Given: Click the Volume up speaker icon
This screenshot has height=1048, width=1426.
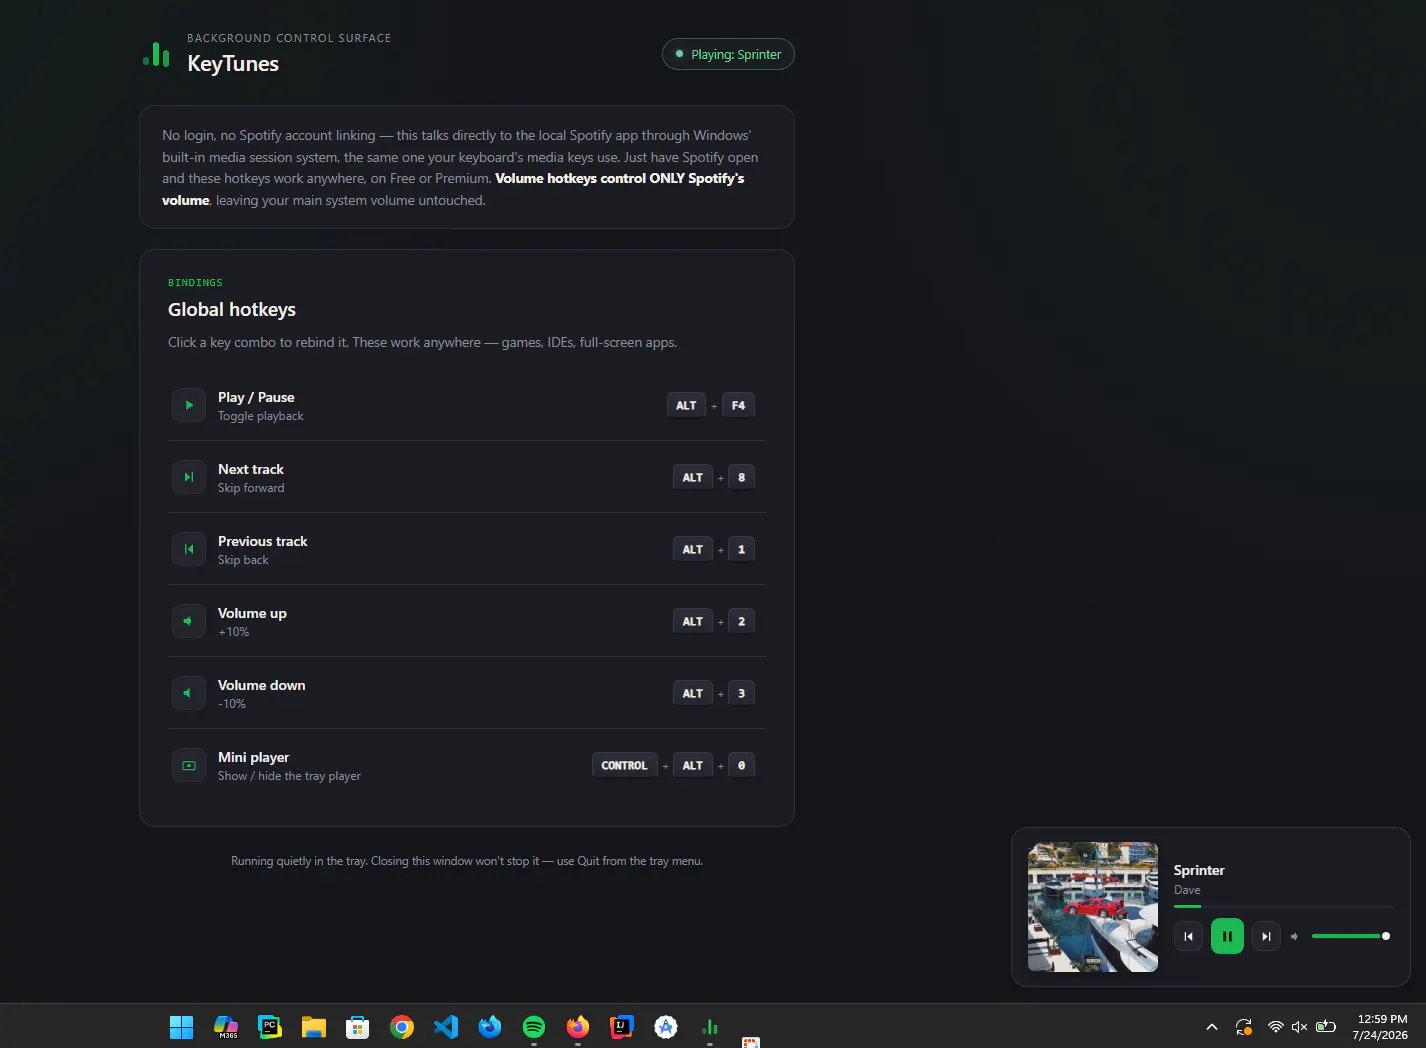Looking at the screenshot, I should tap(189, 621).
